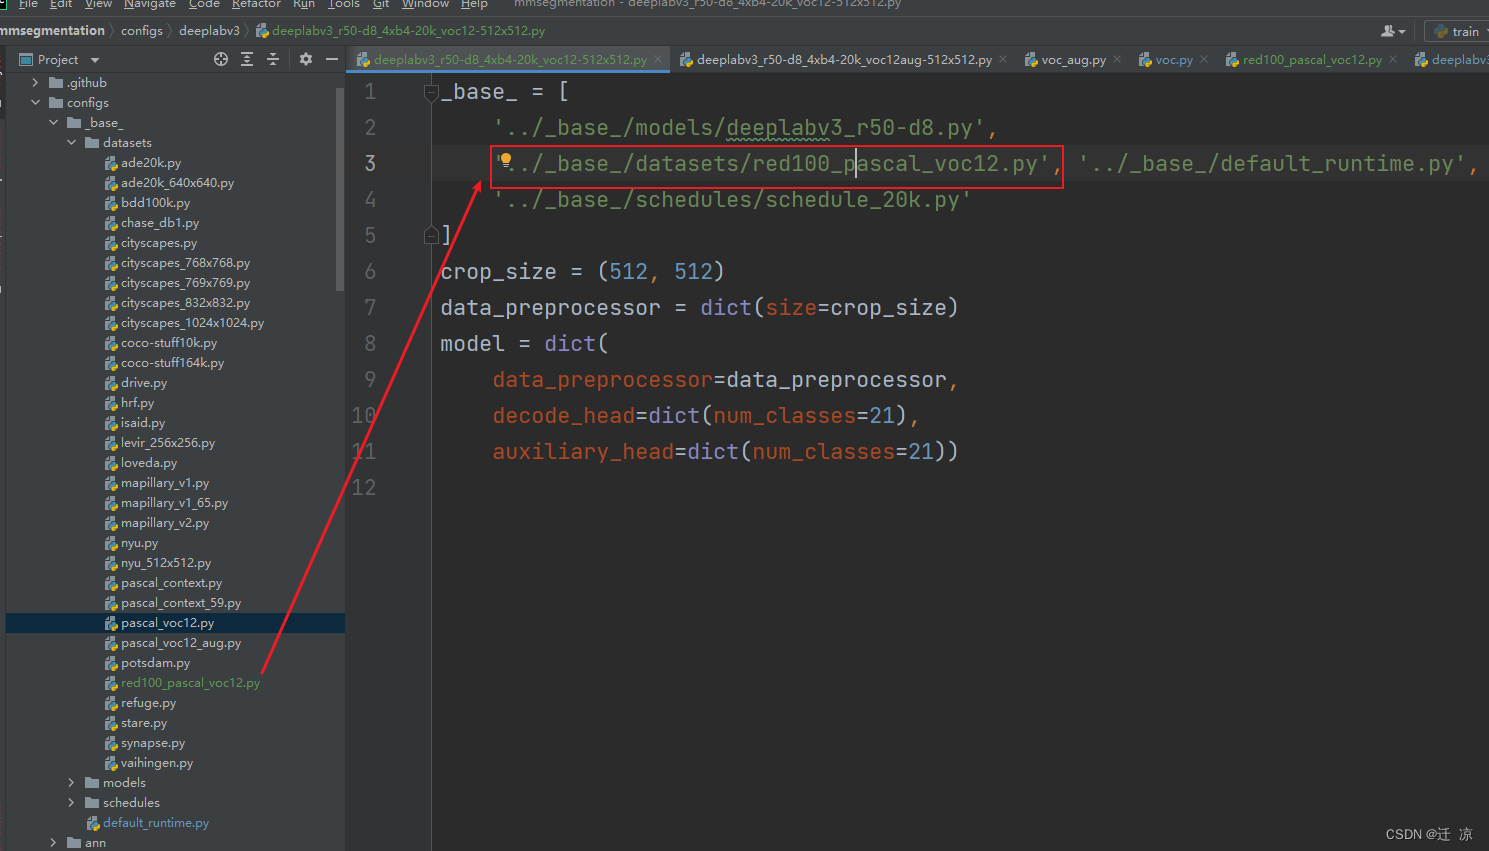
Task: Close the deeplabv3_r50-d8_4xb4-20k_voc12-512x512.py tab
Action: [659, 60]
